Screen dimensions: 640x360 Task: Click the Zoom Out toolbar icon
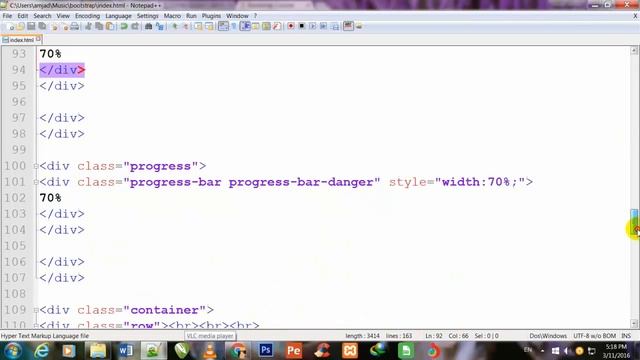pyautogui.click(x=185, y=27)
